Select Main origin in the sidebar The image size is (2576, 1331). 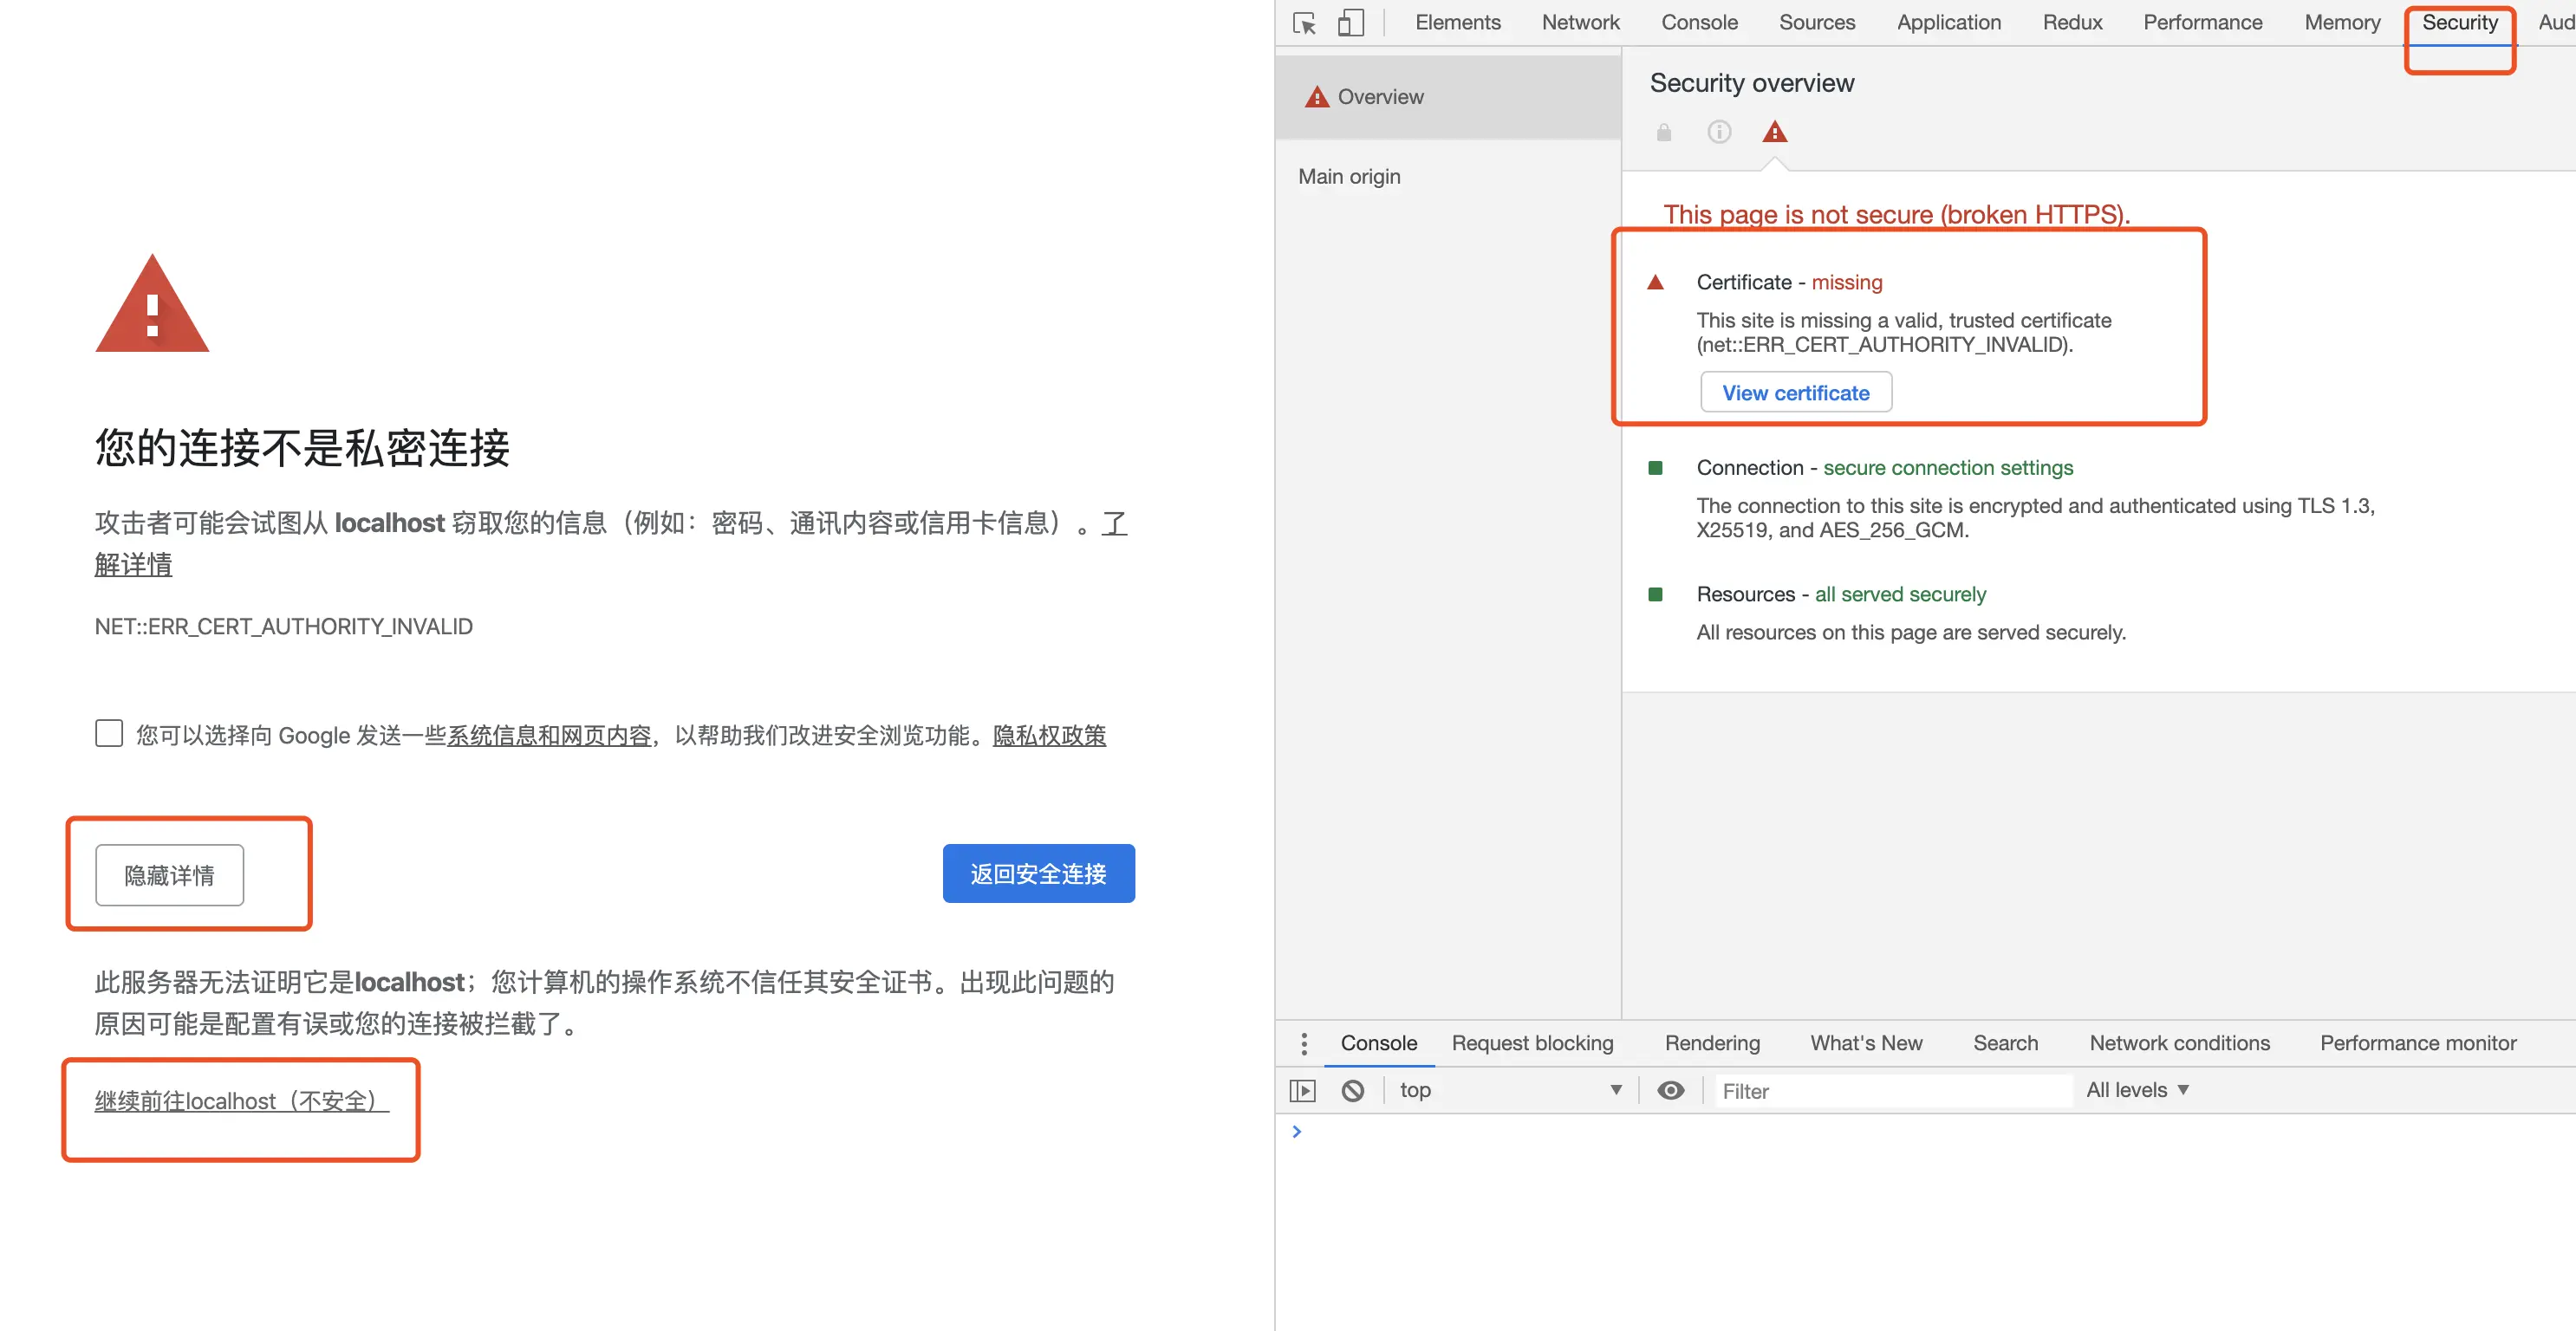1349,176
